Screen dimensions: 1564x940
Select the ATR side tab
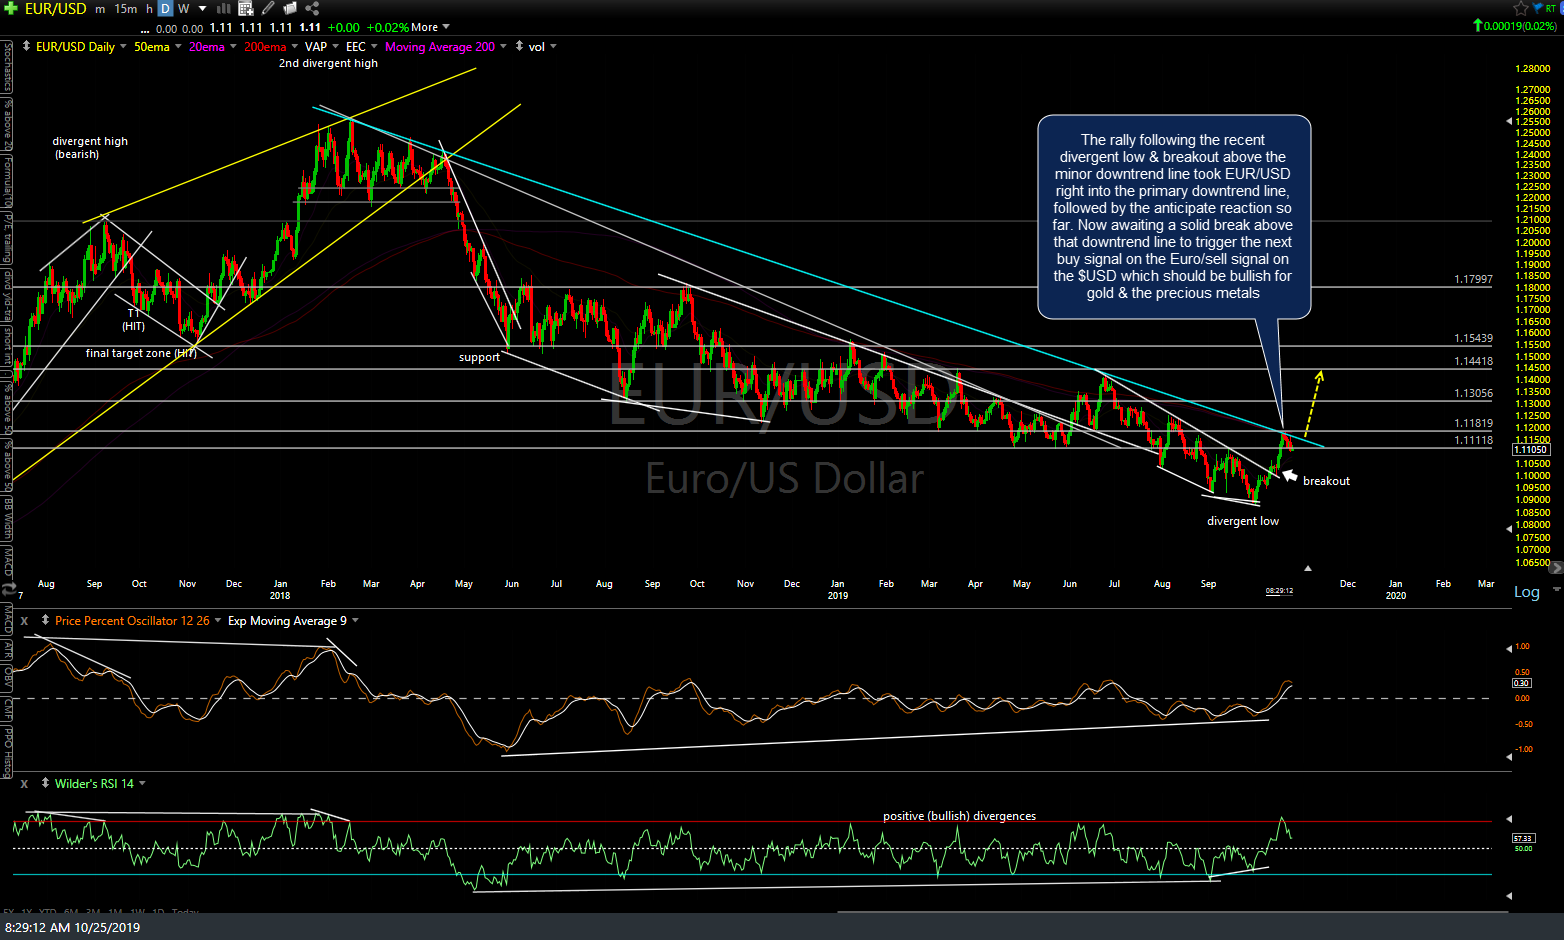pyautogui.click(x=8, y=650)
